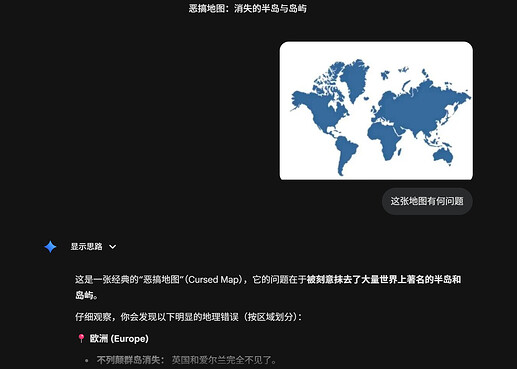Screen dimensions: 517x369
Task: Select the user message 这张地图有何问题
Action: pos(427,201)
